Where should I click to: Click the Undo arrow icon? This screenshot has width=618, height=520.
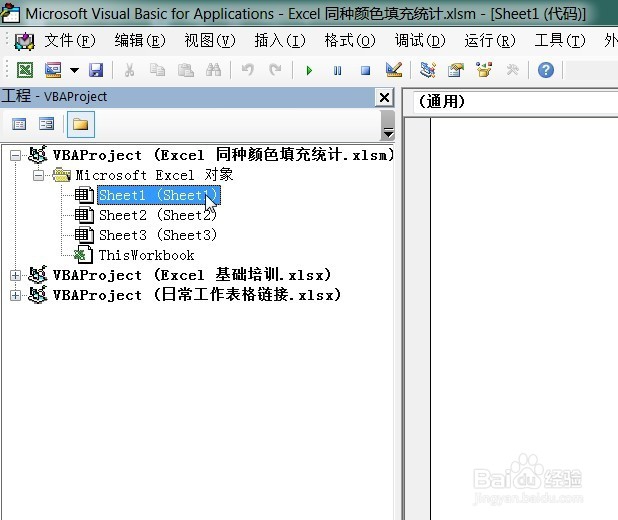pyautogui.click(x=248, y=71)
